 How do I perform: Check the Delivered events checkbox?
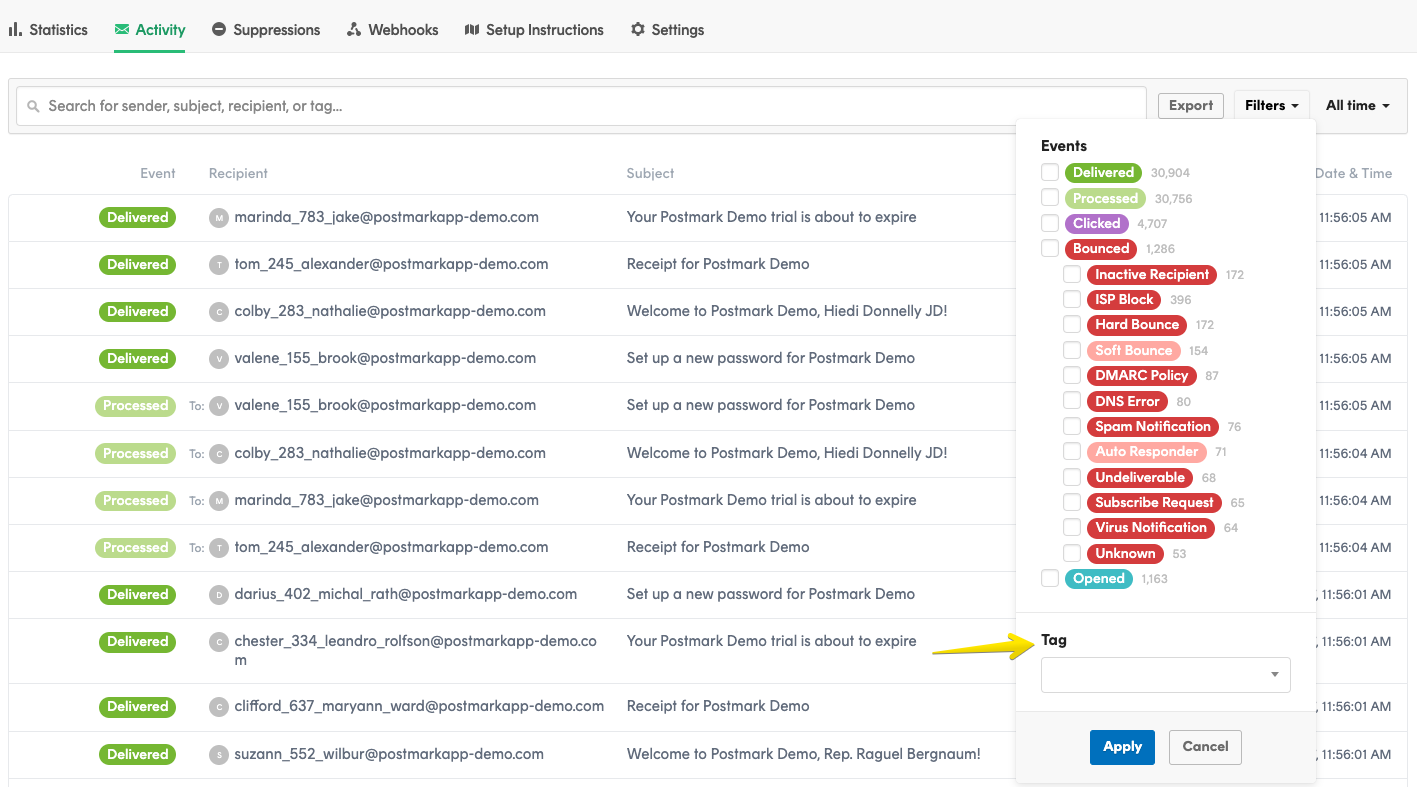click(1050, 172)
